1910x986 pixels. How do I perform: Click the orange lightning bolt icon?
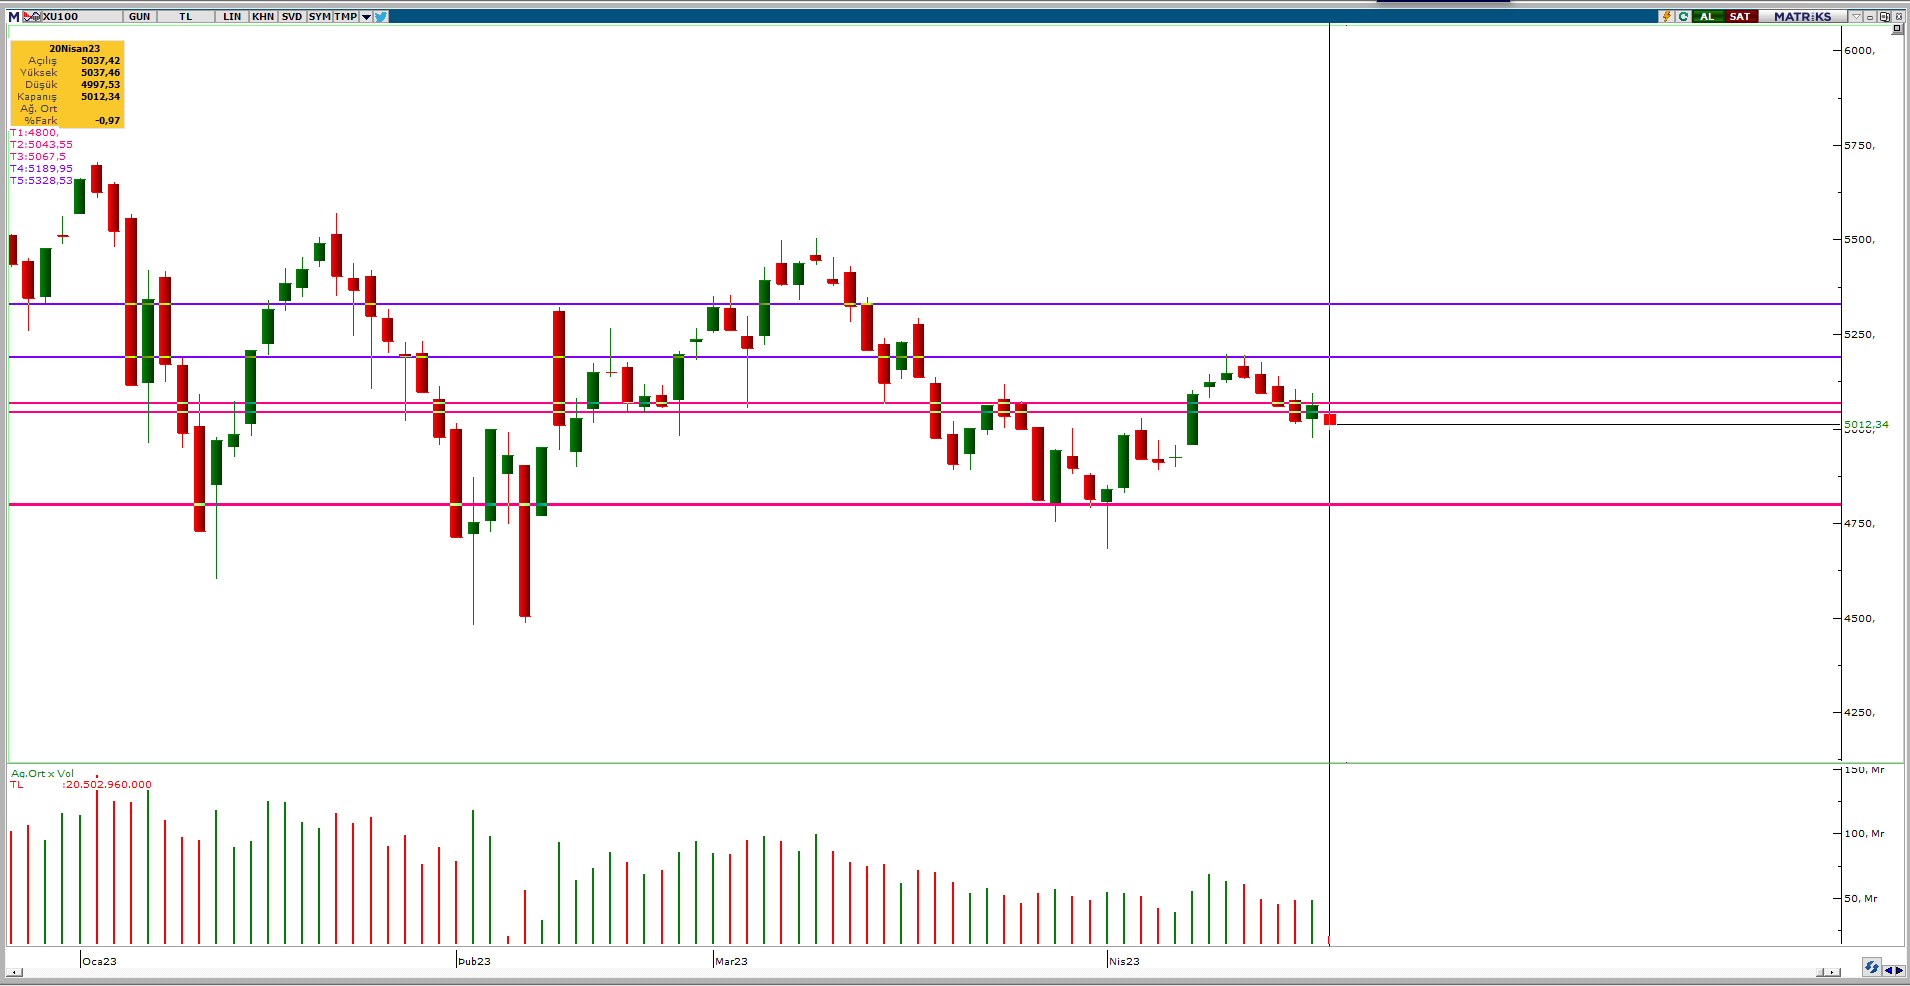[1666, 17]
